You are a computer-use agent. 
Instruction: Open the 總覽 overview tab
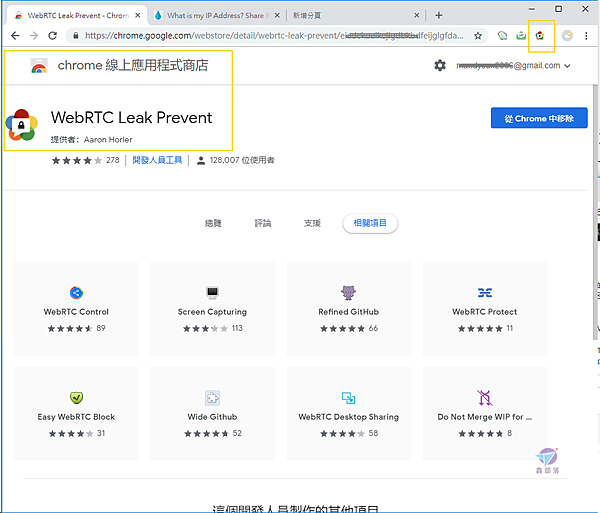coord(213,223)
